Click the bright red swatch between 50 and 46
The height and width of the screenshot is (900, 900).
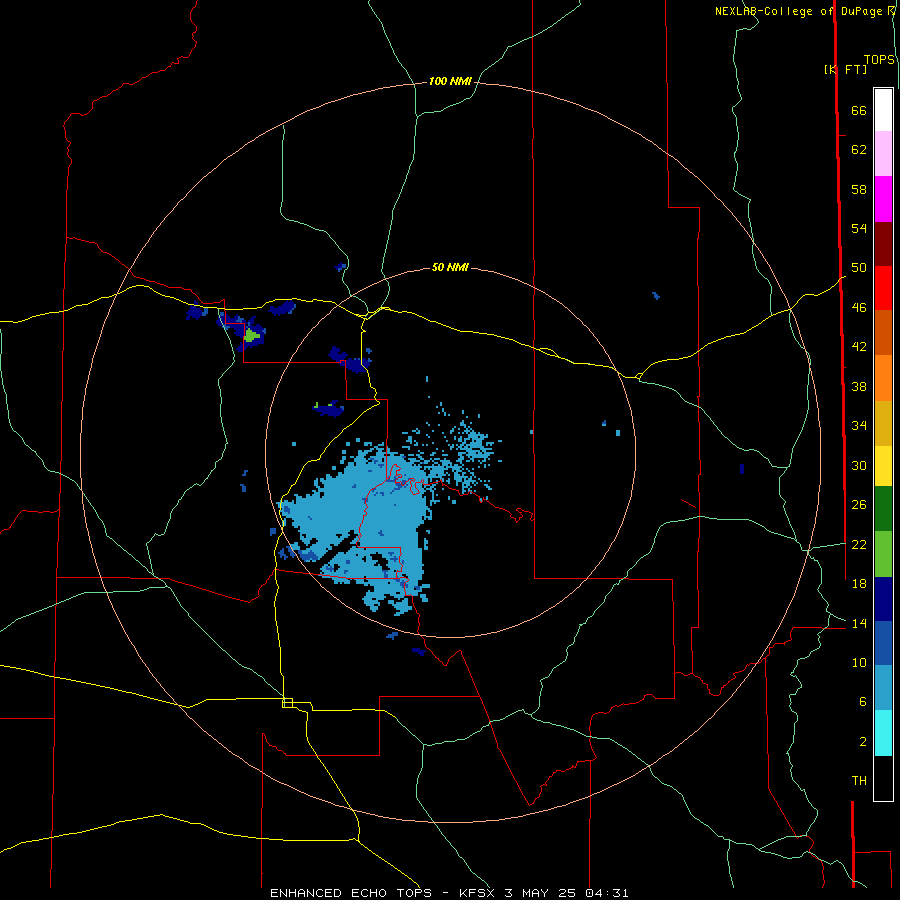[x=883, y=288]
